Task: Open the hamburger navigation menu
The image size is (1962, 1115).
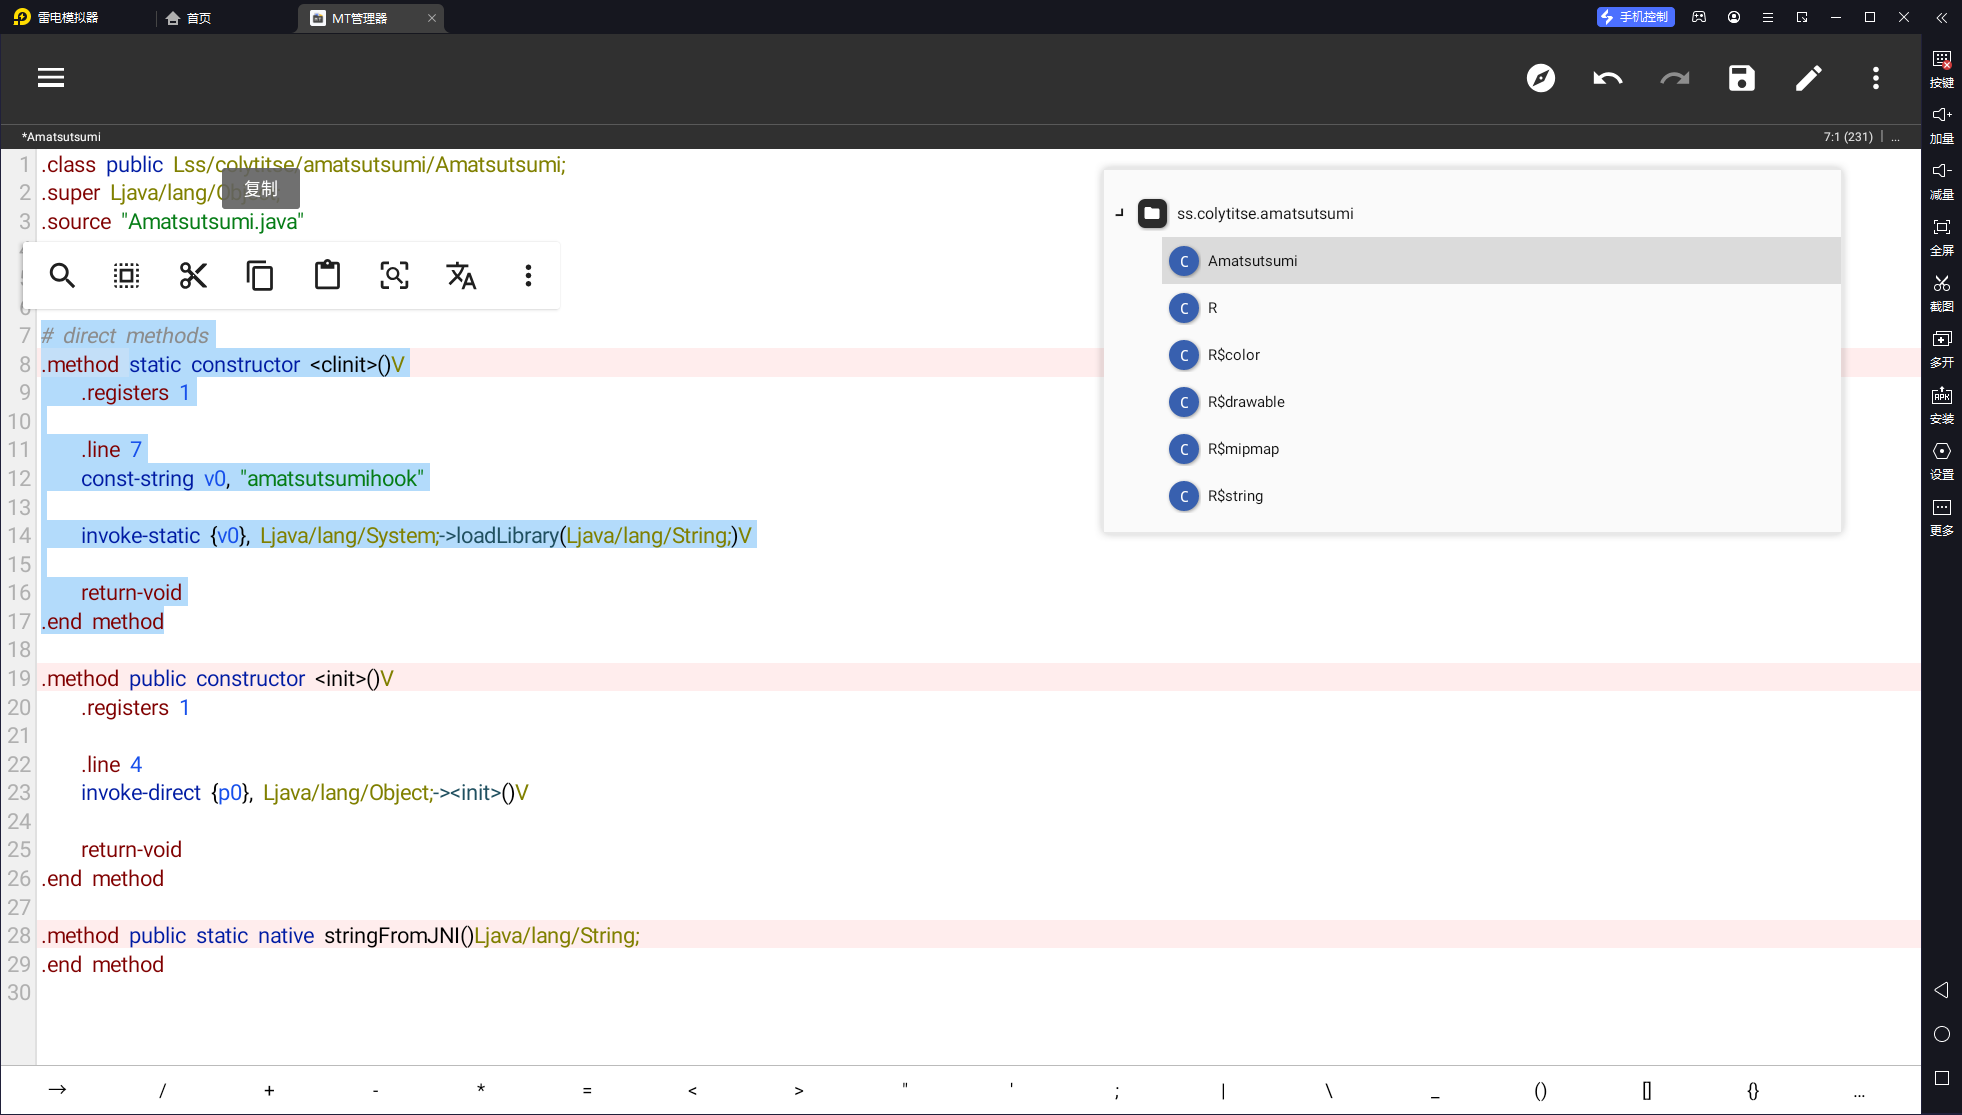Action: click(x=51, y=78)
